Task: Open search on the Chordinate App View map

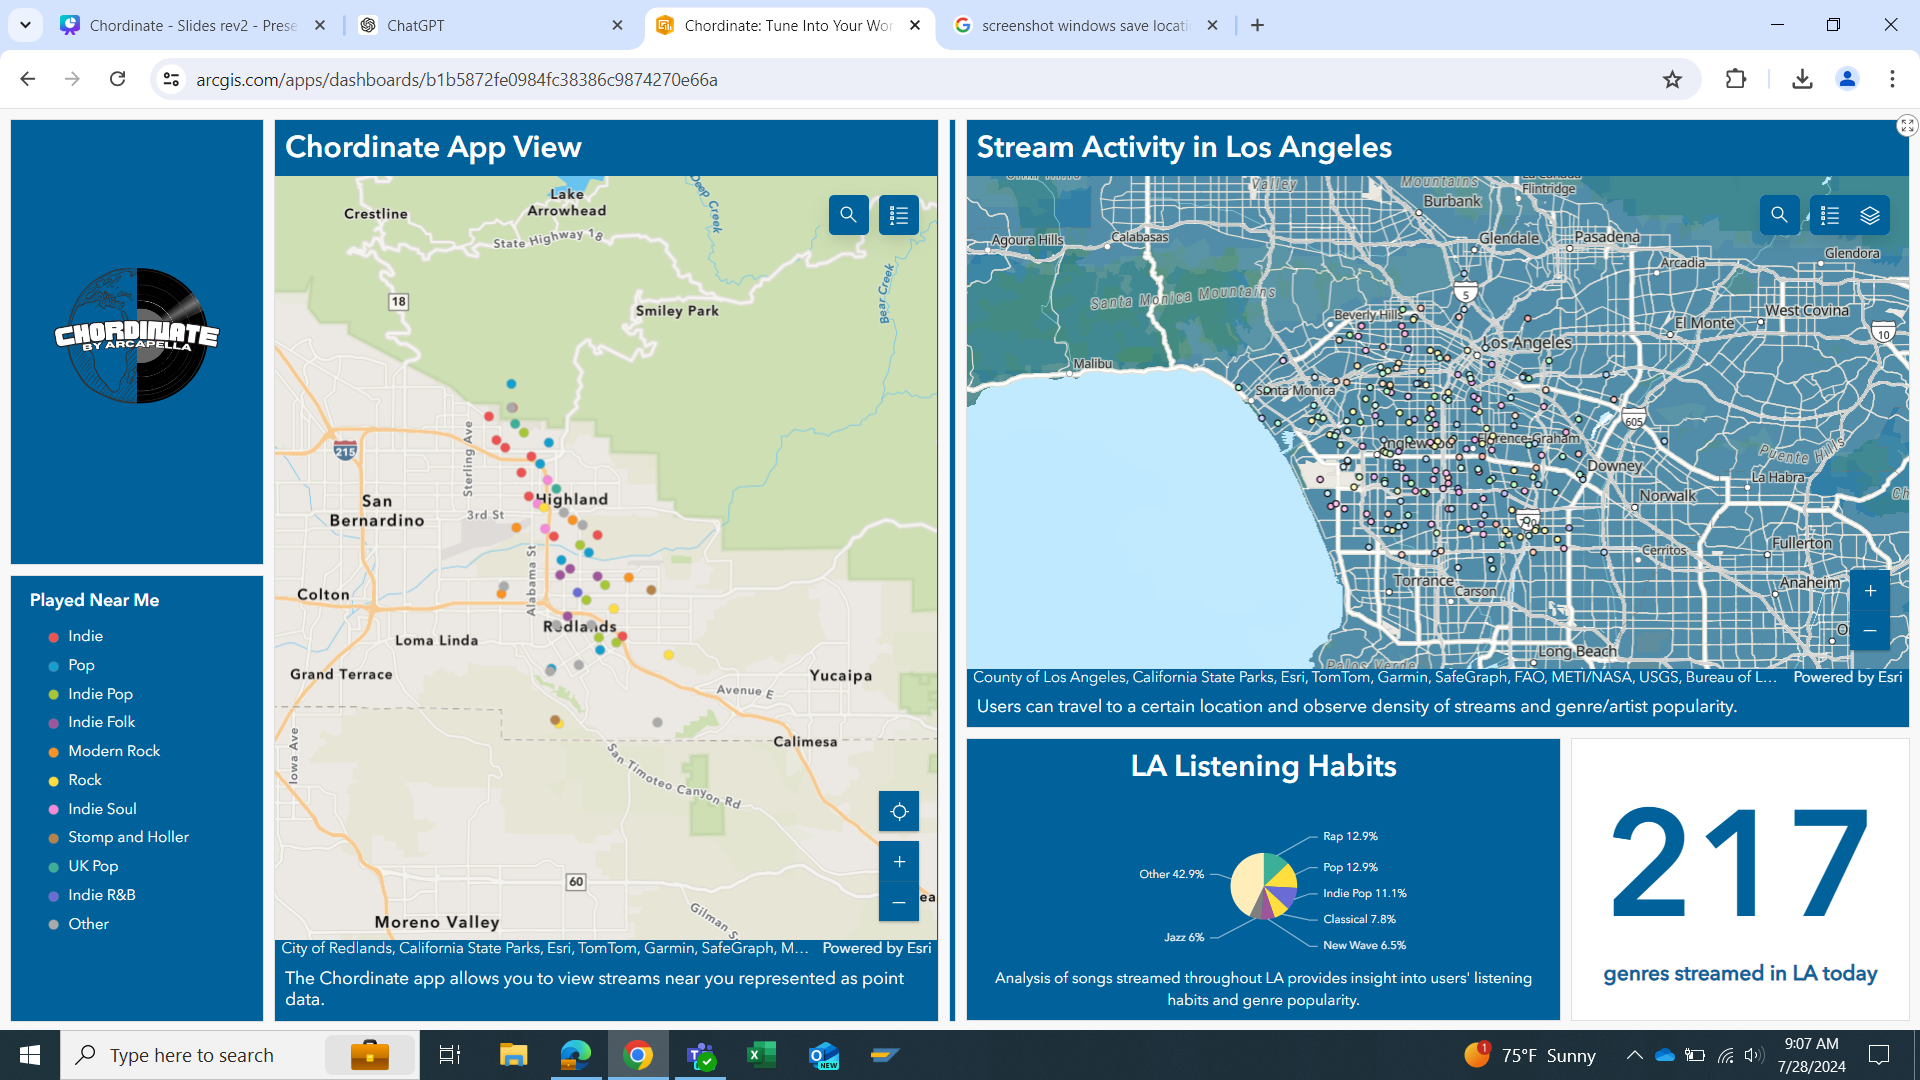Action: coord(848,215)
